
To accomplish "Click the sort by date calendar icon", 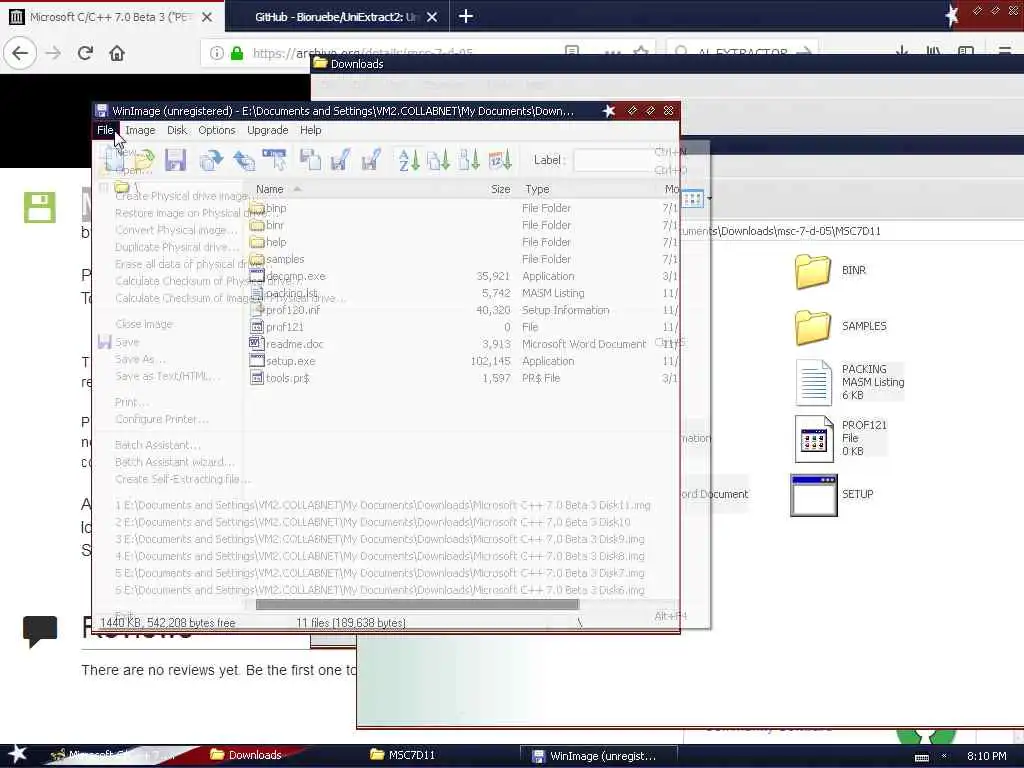I will [500, 160].
